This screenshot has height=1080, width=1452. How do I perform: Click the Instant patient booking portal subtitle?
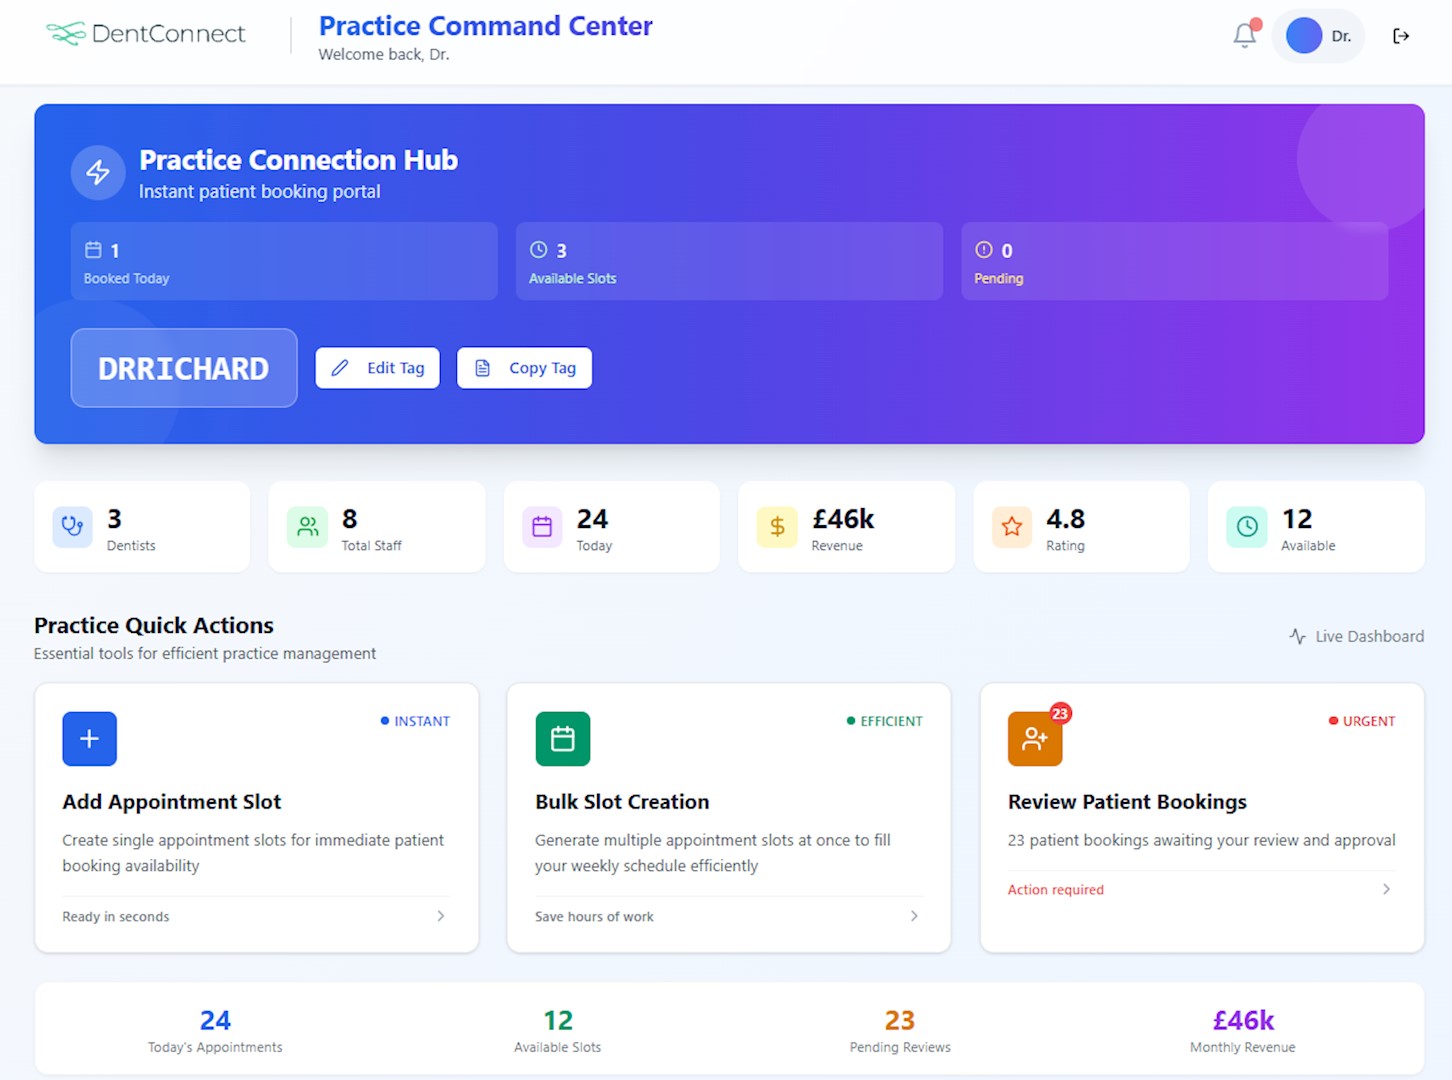(260, 191)
